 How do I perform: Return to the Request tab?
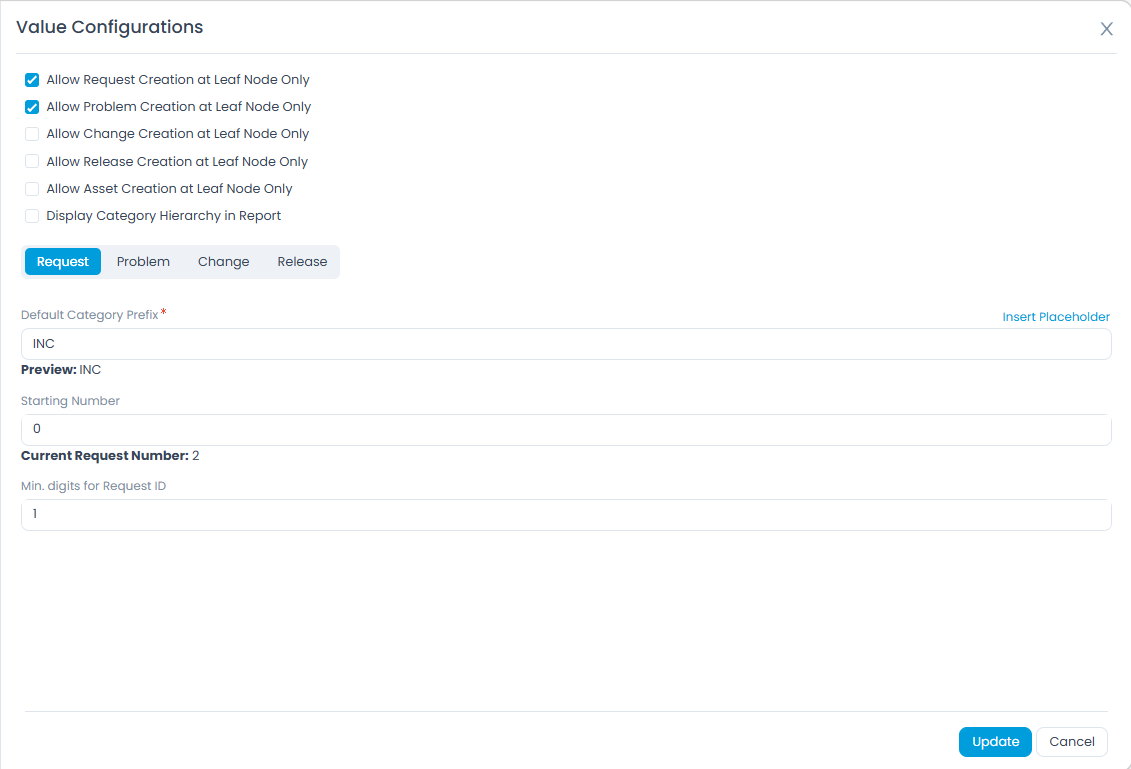coord(62,261)
